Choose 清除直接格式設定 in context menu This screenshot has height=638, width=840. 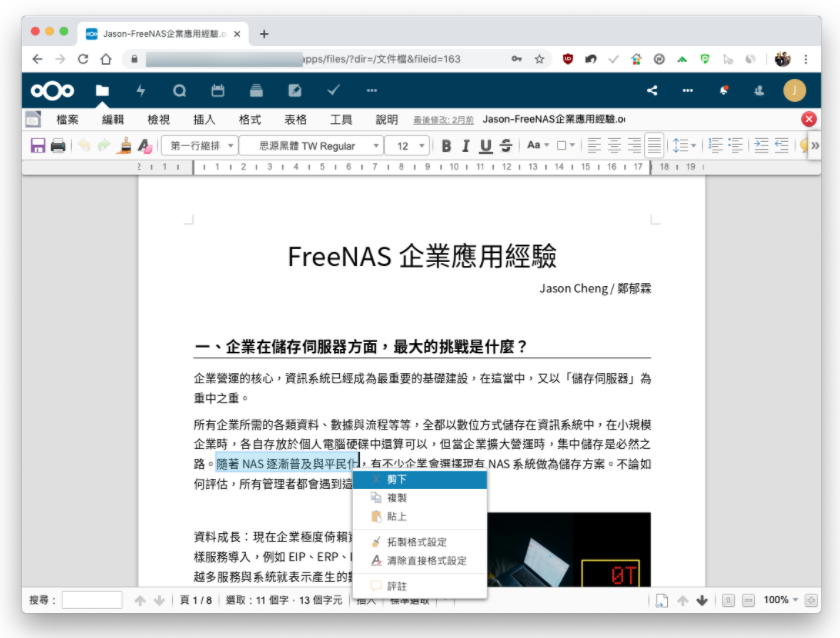(420, 561)
